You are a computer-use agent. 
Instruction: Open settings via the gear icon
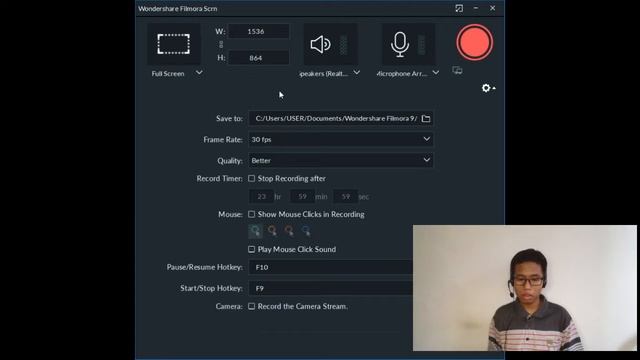[x=486, y=88]
